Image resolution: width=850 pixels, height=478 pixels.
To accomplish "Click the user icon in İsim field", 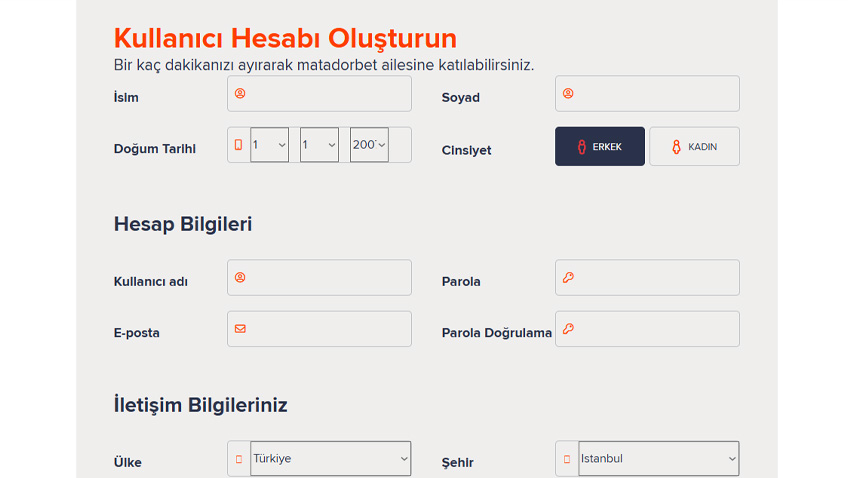I will (x=240, y=93).
